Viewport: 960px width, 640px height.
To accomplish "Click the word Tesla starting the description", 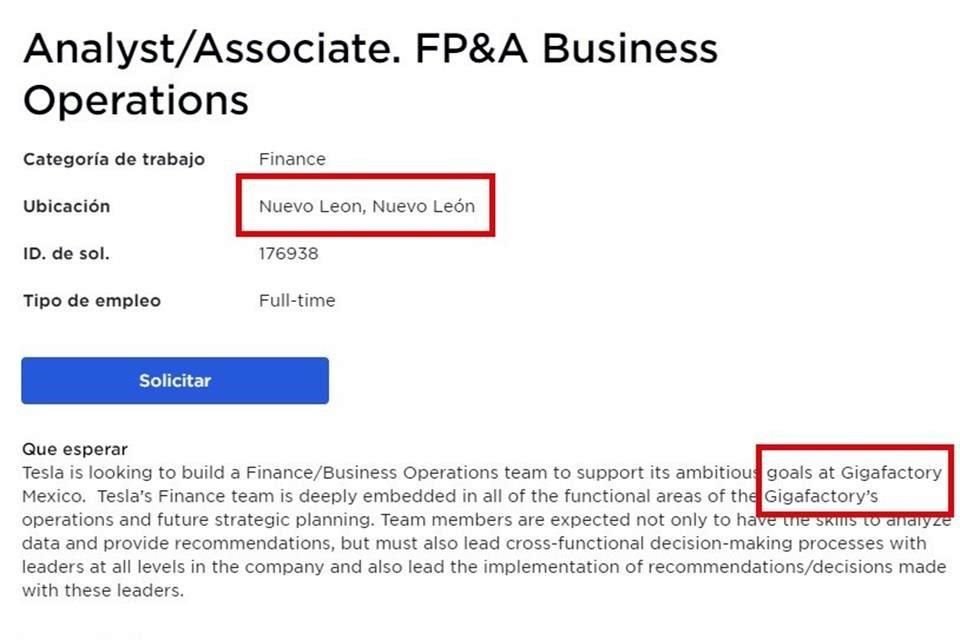I will [44, 472].
